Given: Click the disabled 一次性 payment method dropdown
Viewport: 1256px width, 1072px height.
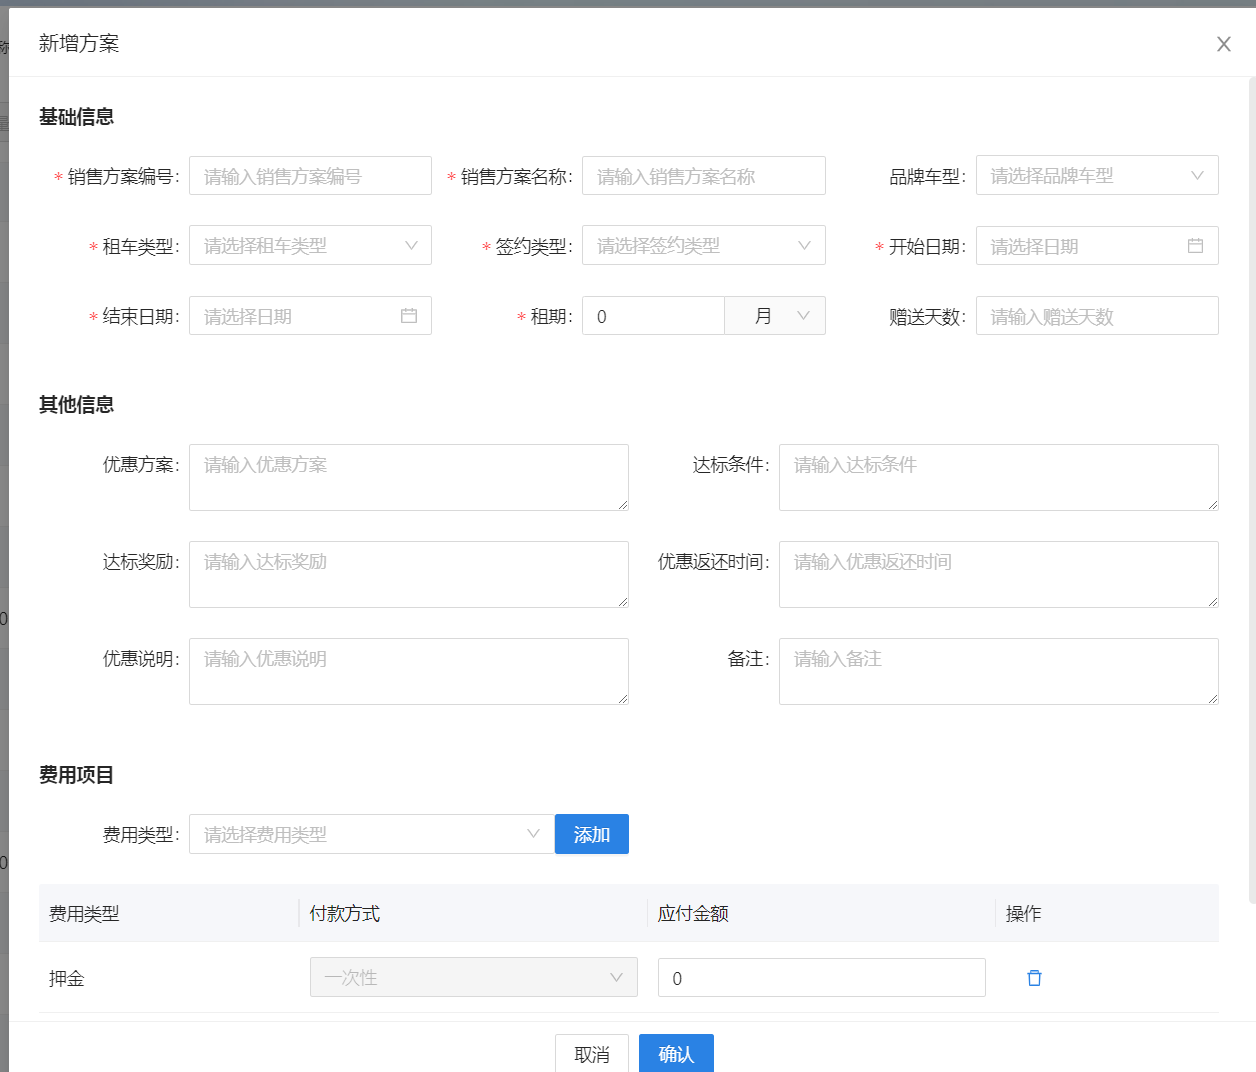Looking at the screenshot, I should [x=473, y=978].
